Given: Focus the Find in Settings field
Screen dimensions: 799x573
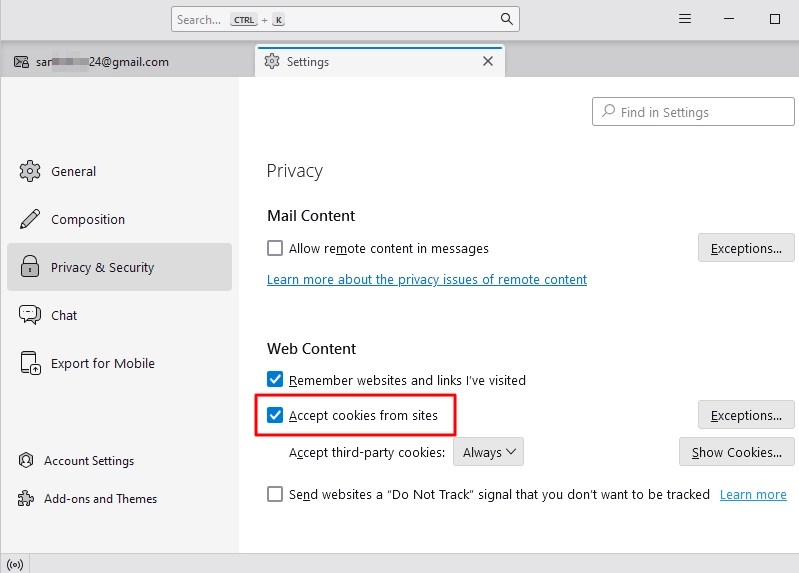Looking at the screenshot, I should pos(693,111).
